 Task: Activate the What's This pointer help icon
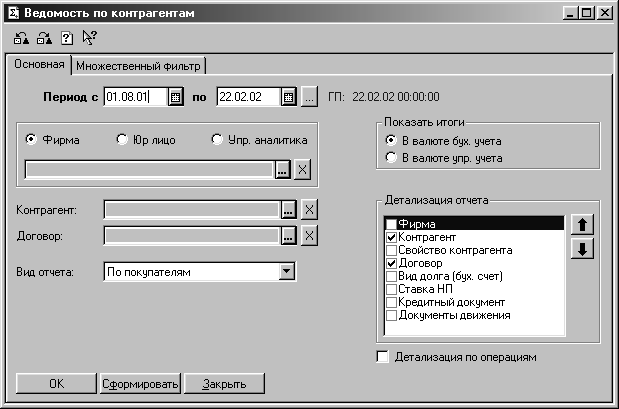tap(89, 39)
